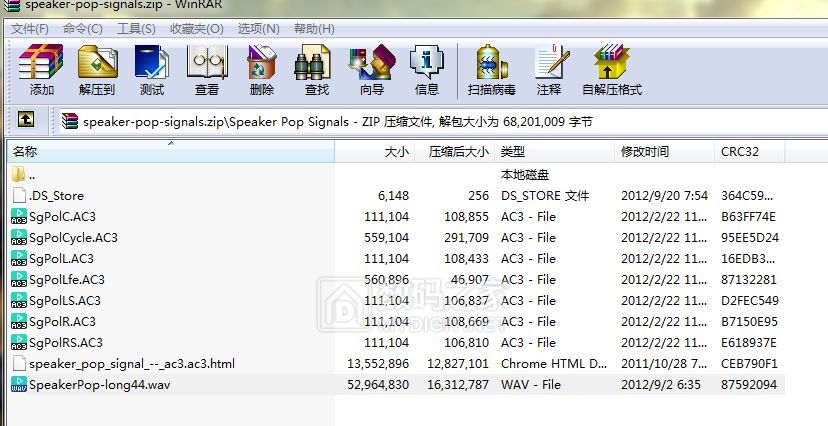Click the 添加 (Add) toolbar icon

(x=41, y=62)
